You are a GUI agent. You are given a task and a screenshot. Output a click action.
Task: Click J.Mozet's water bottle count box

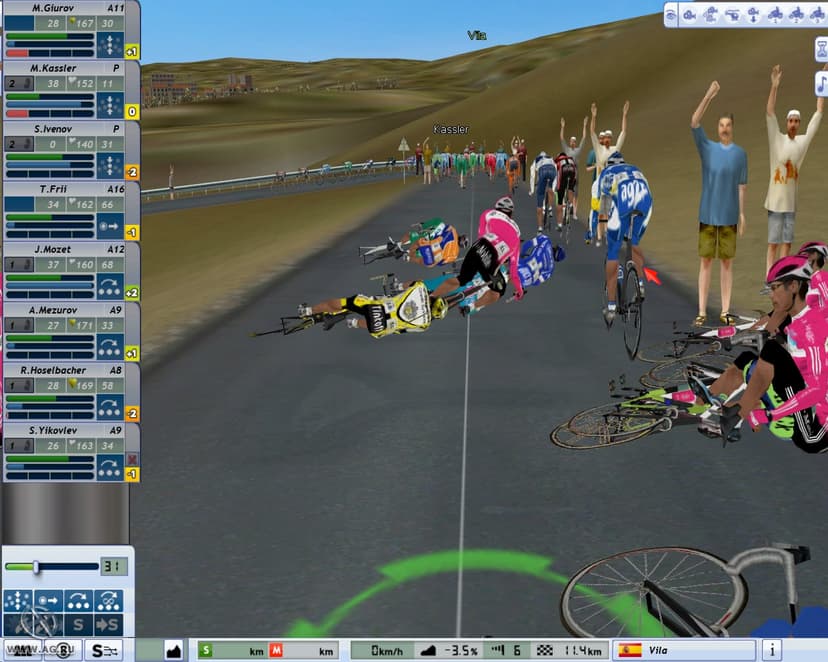coord(20,264)
